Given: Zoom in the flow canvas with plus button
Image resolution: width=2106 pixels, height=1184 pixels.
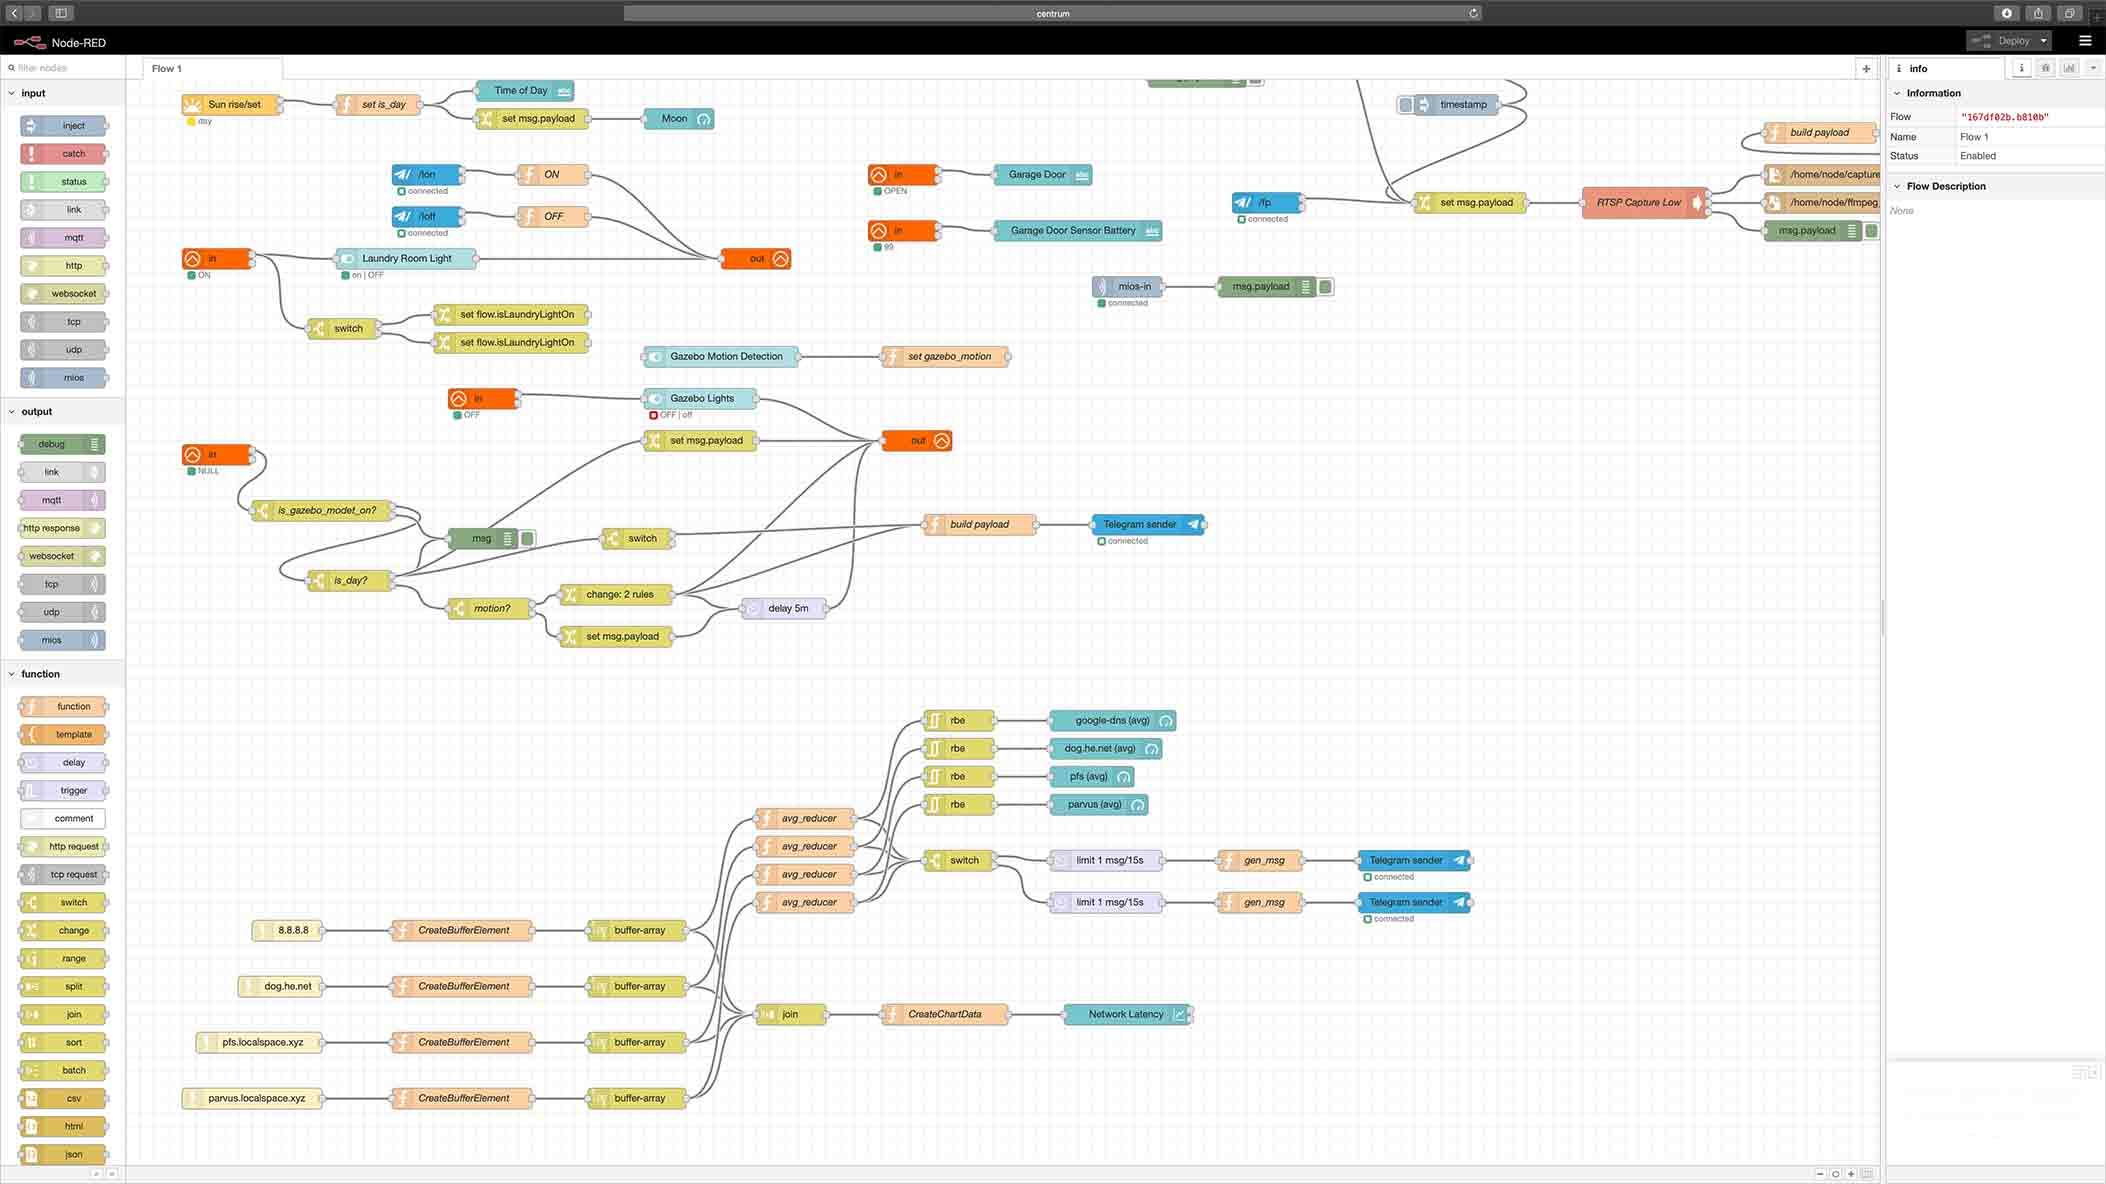Looking at the screenshot, I should (1851, 1174).
